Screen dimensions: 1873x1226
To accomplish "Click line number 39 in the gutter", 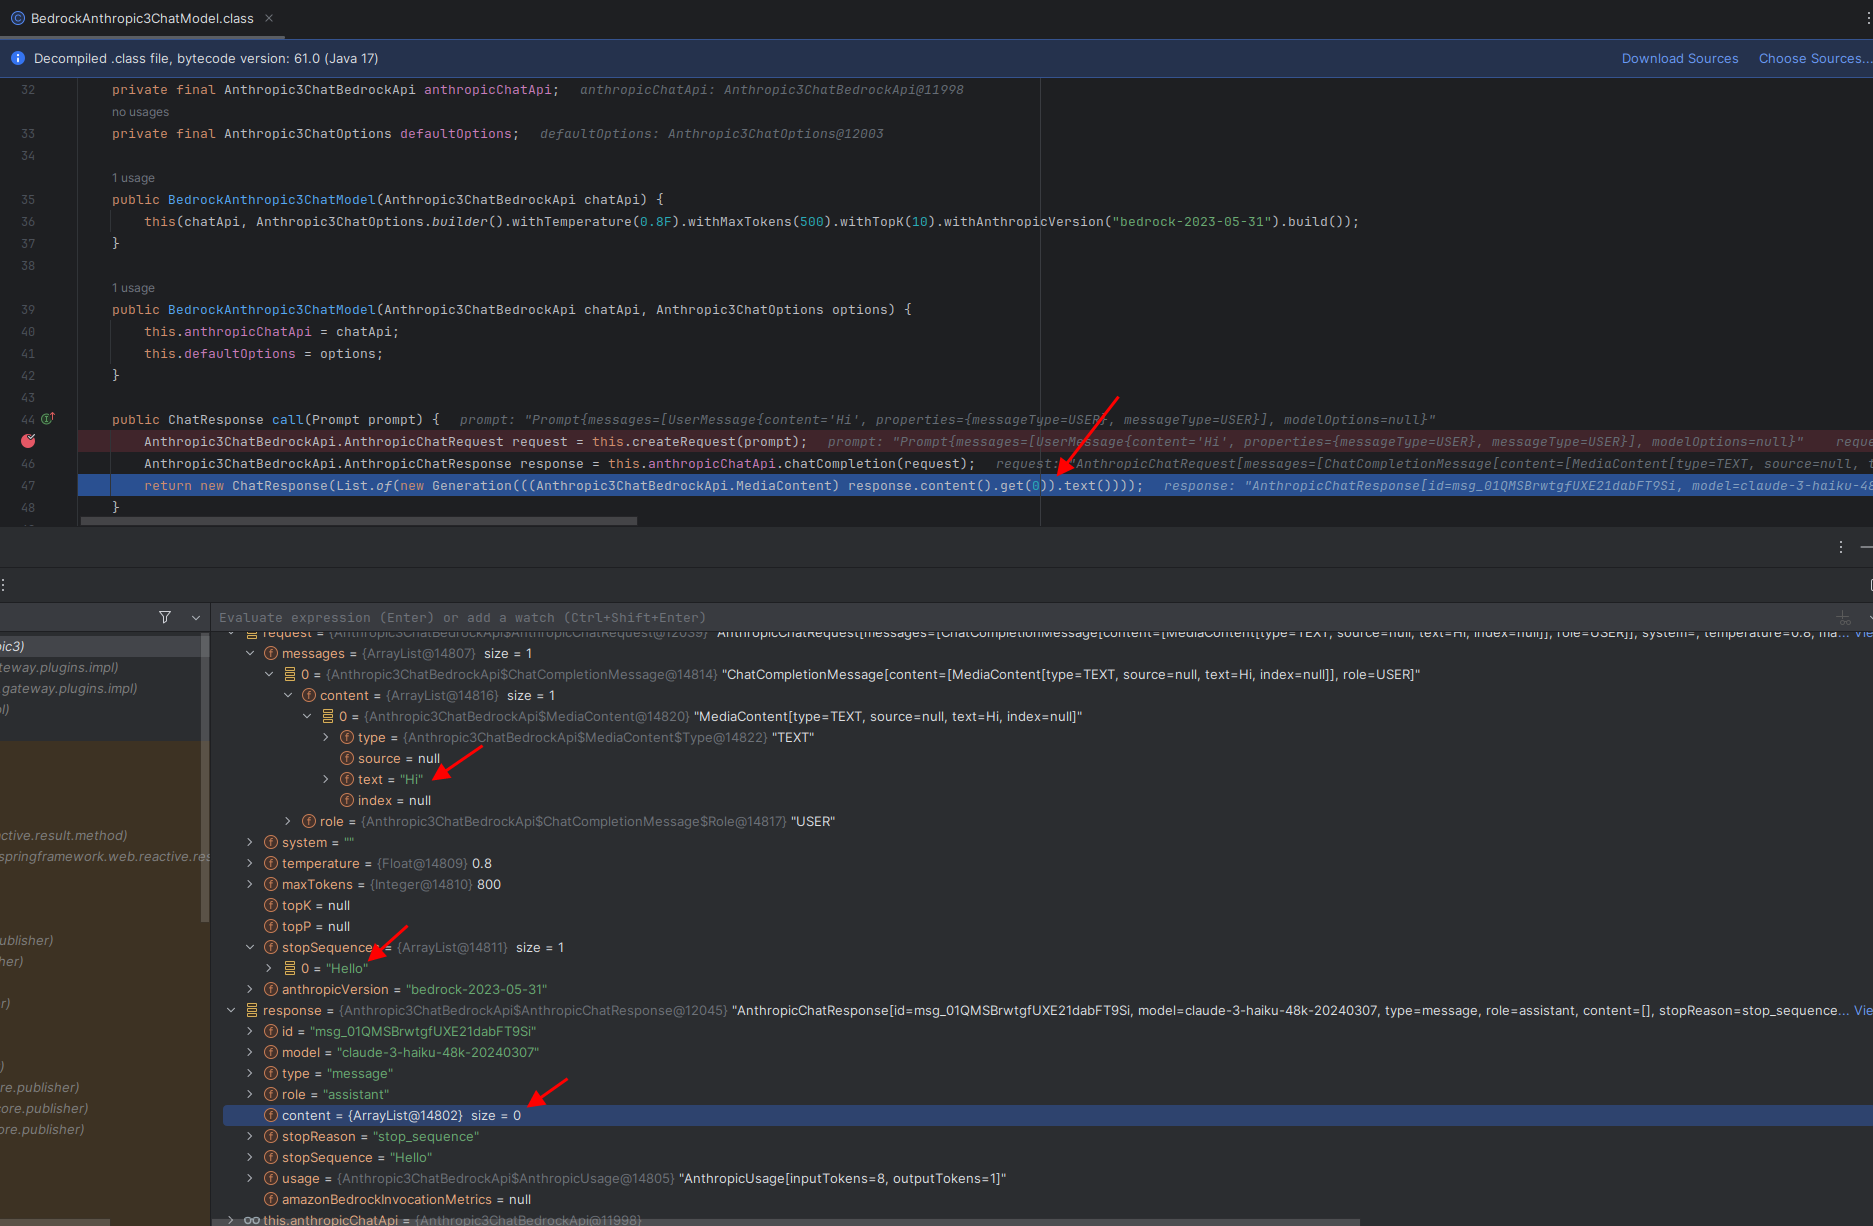I will [28, 309].
